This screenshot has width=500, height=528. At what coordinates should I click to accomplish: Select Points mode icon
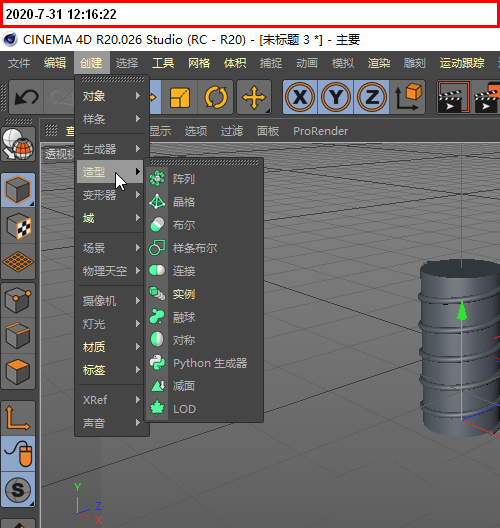[18, 300]
